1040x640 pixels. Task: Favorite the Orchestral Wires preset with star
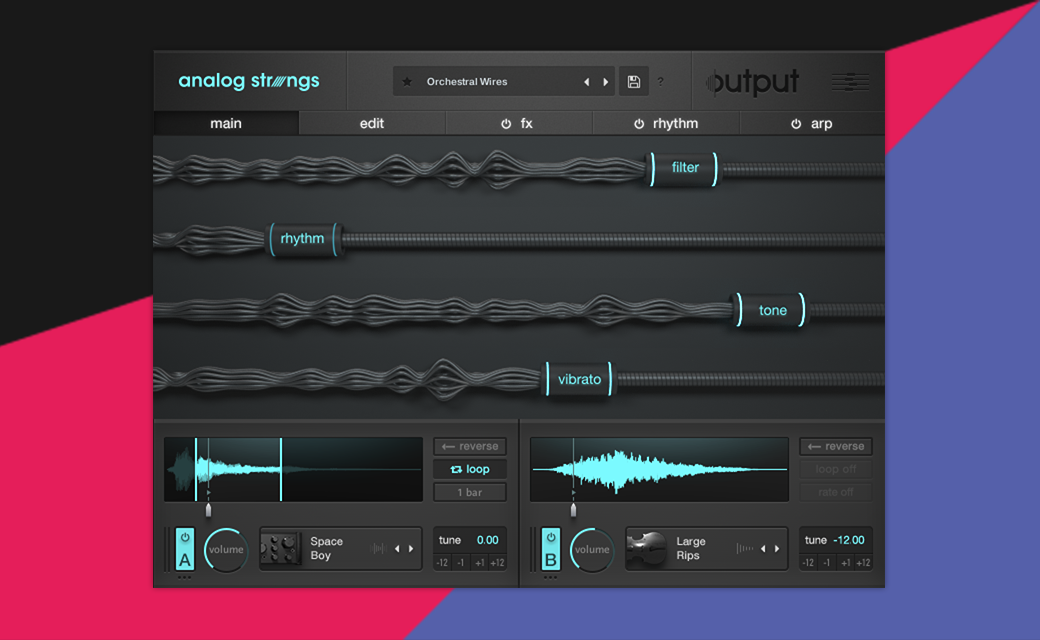coord(407,82)
